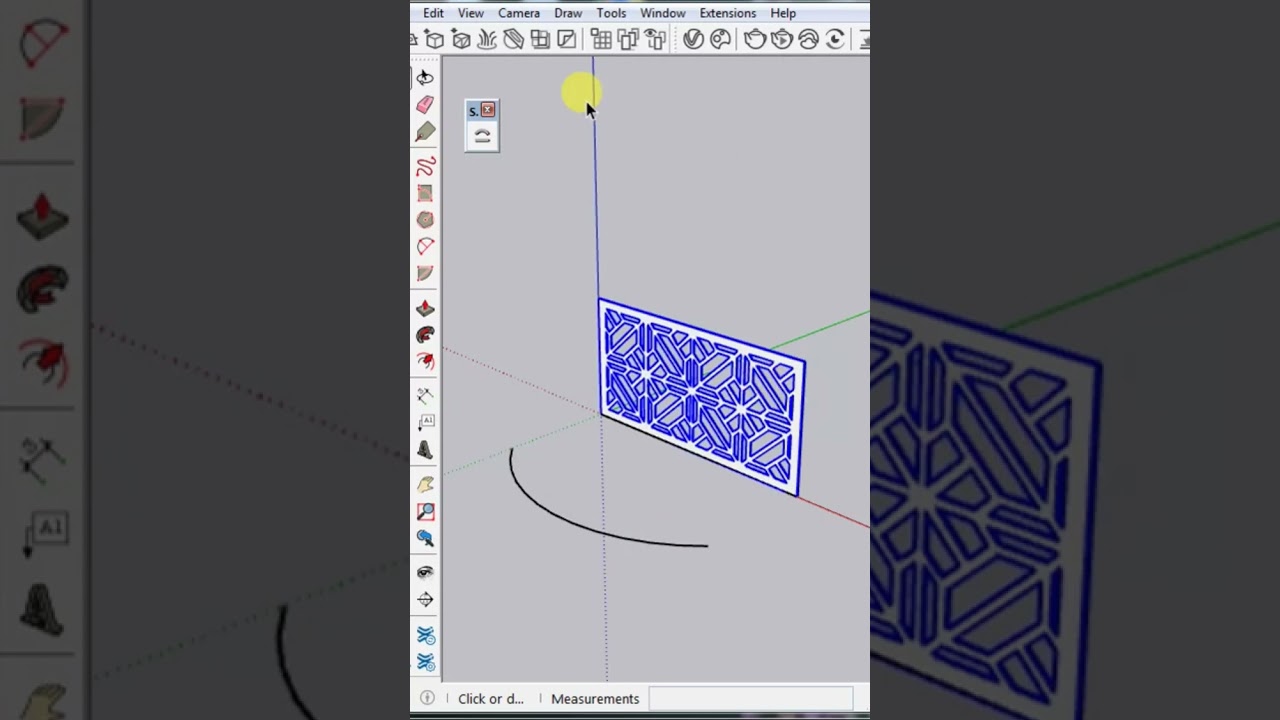The width and height of the screenshot is (1280, 720).
Task: Select the 2 Point Arc tool
Action: 425,247
